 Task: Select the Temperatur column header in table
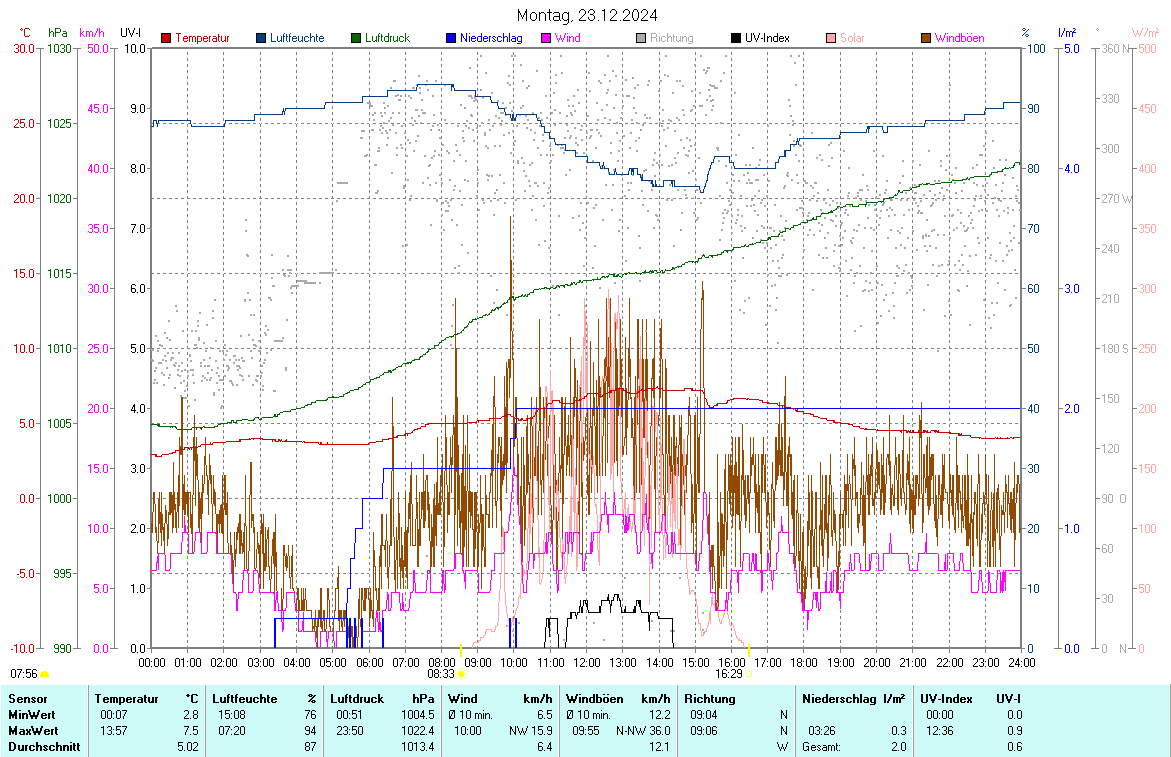pyautogui.click(x=127, y=699)
